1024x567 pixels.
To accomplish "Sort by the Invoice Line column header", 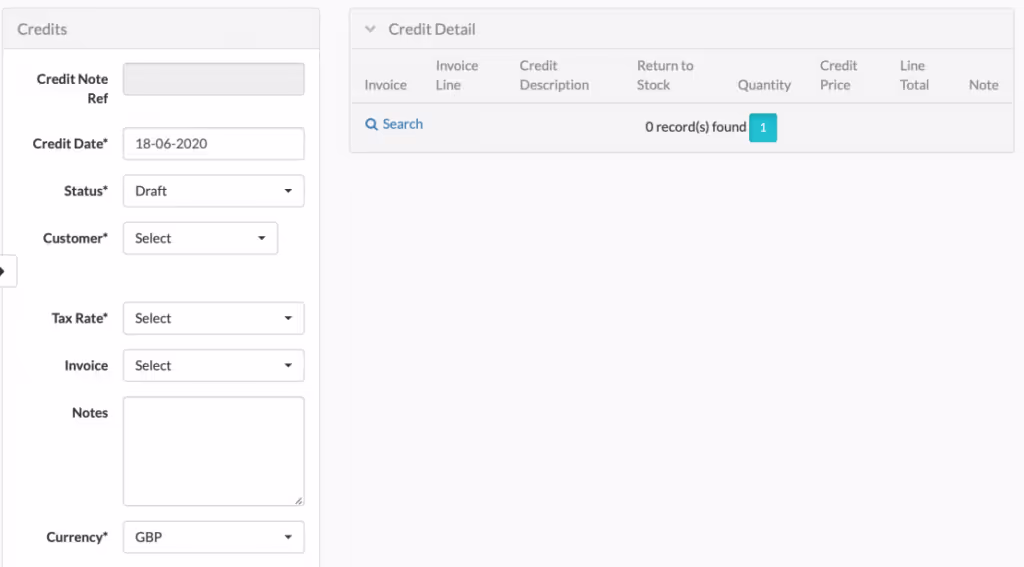I will click(456, 75).
